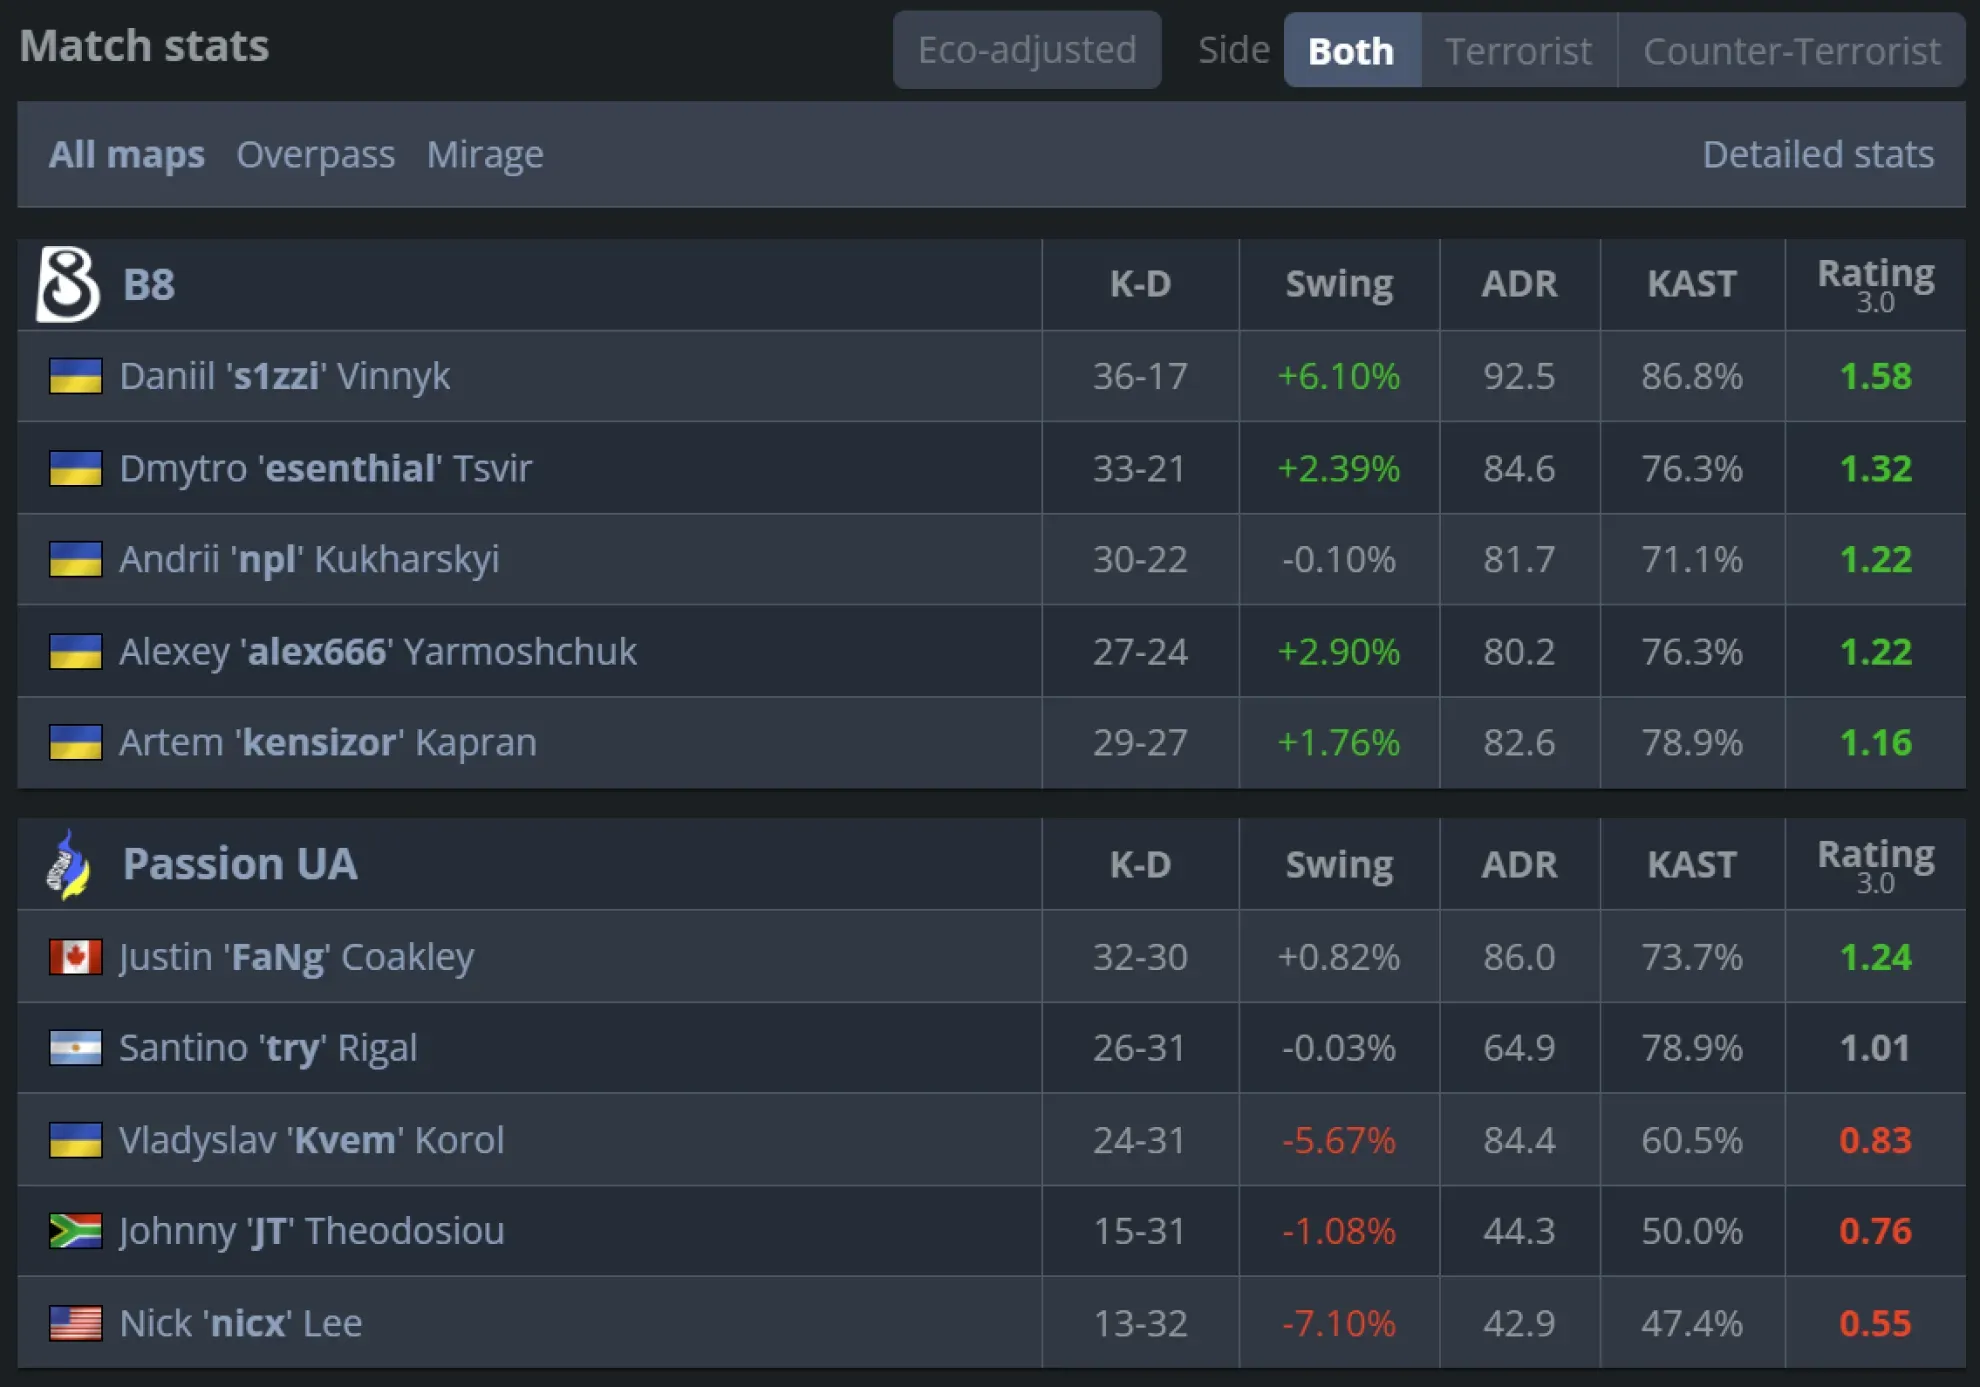Image resolution: width=1980 pixels, height=1387 pixels.
Task: Open the Detailed stats page
Action: point(1818,154)
